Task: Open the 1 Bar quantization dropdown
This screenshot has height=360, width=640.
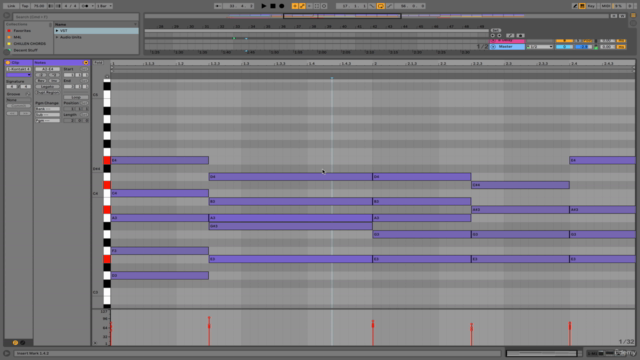Action: click(104, 6)
